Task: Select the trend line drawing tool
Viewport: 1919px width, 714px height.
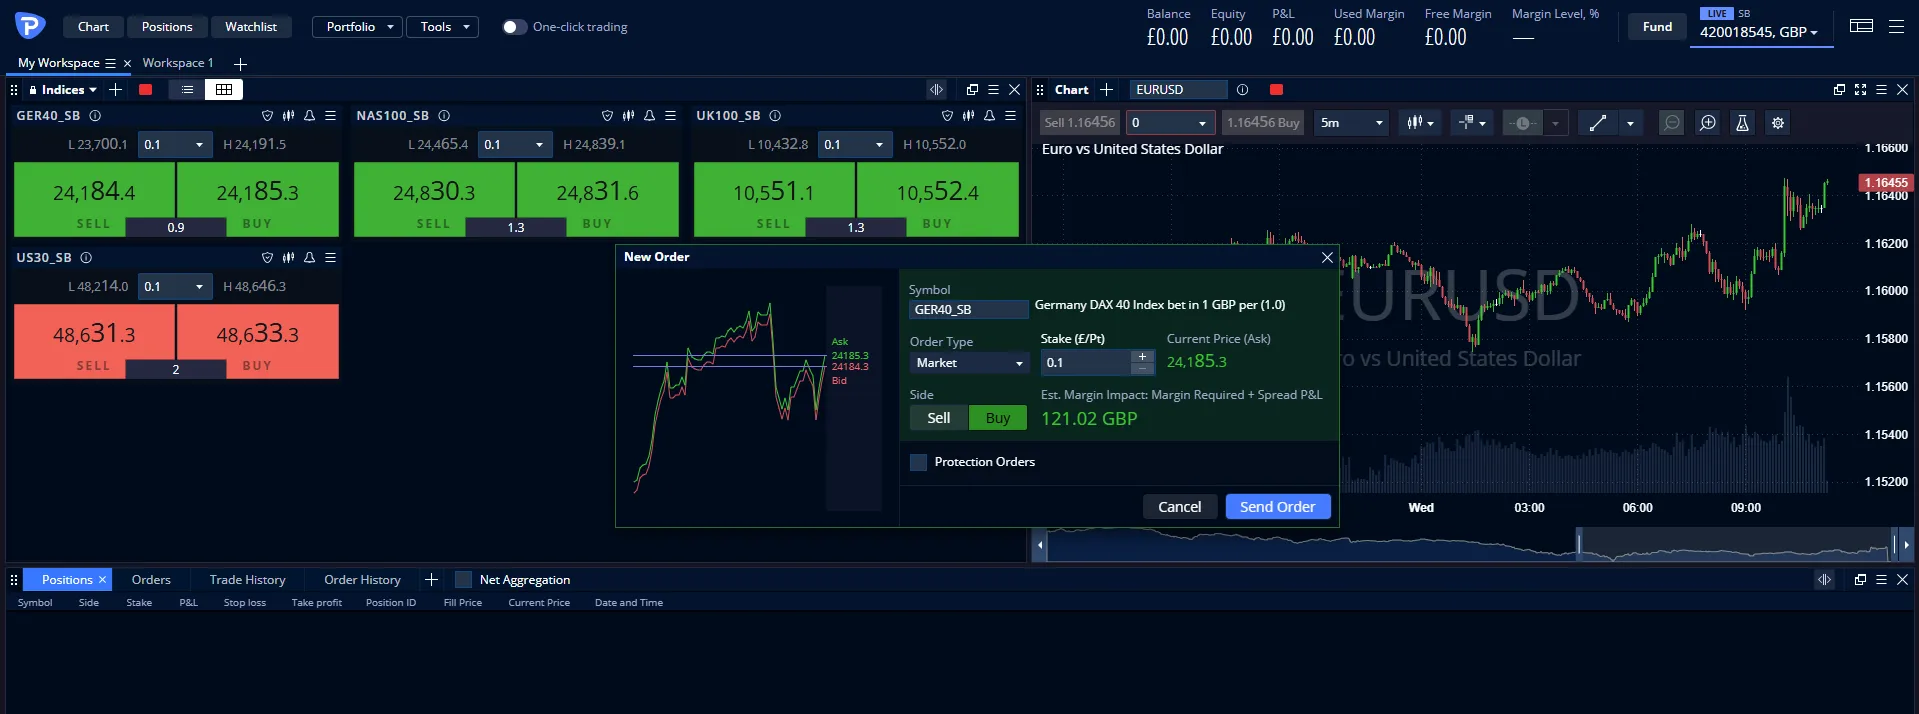Action: pos(1598,123)
